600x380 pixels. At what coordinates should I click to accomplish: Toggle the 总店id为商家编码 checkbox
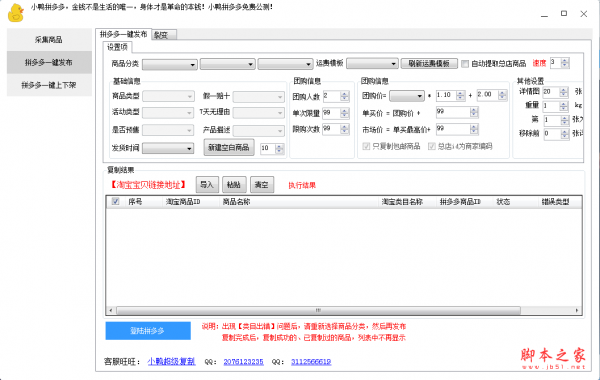point(432,147)
